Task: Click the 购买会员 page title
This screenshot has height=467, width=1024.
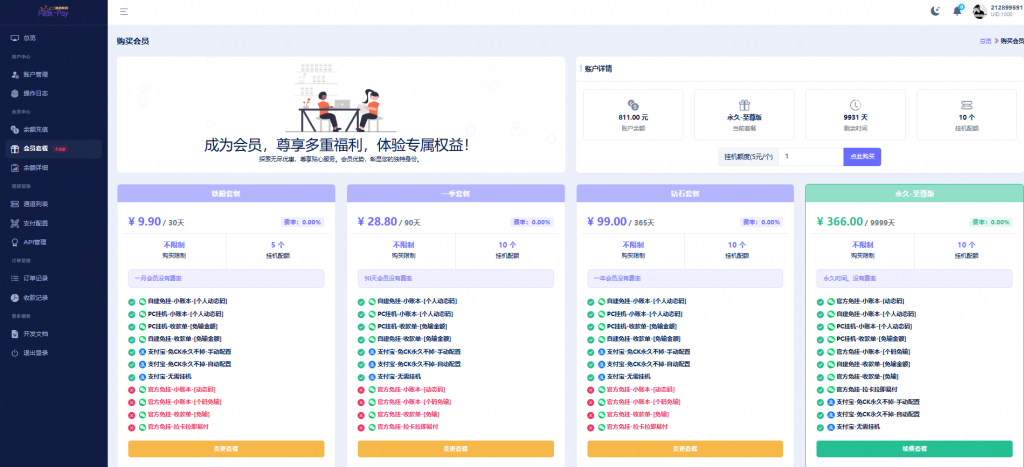Action: click(x=133, y=41)
